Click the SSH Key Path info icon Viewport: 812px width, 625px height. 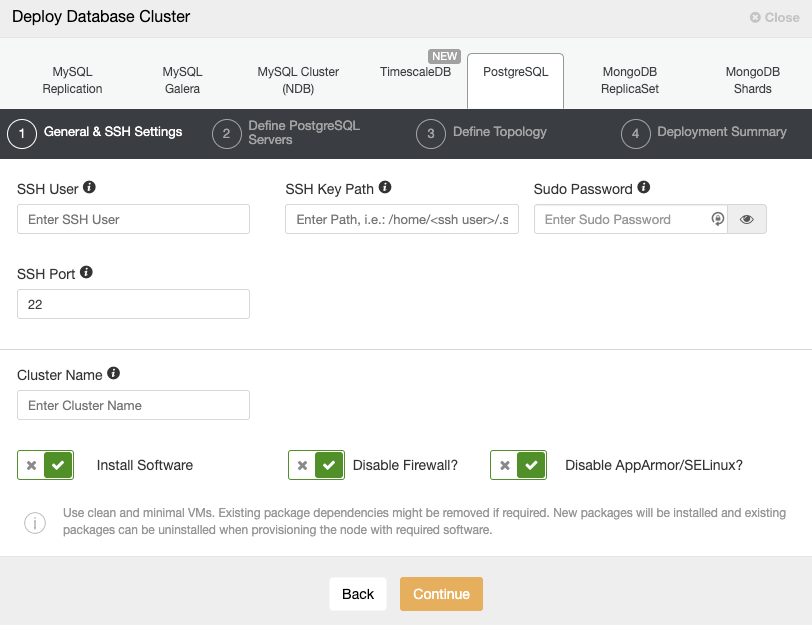pos(385,187)
